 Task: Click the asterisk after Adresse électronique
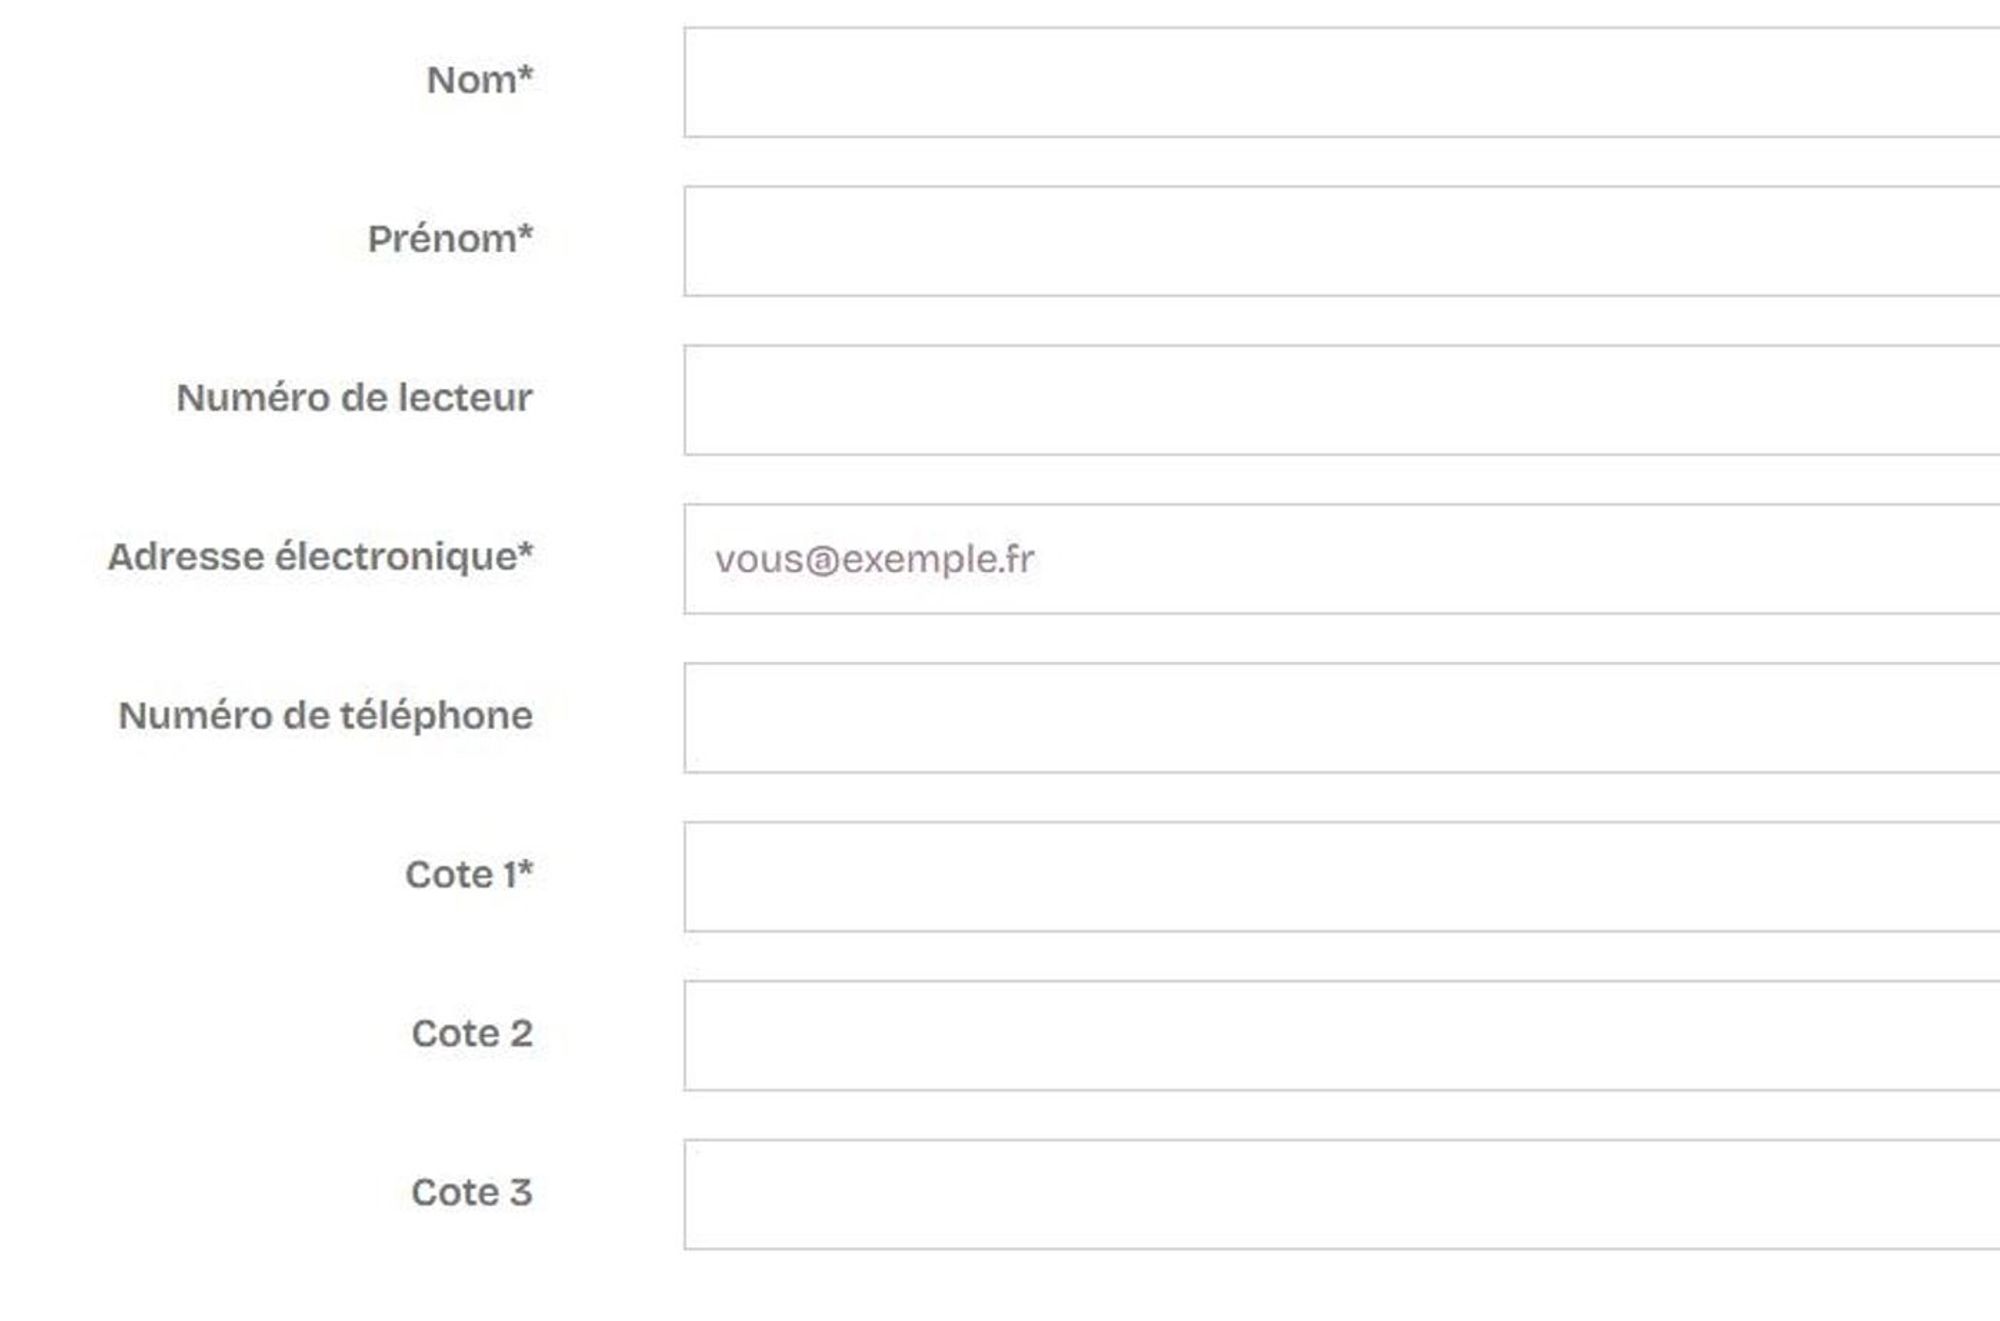point(525,549)
